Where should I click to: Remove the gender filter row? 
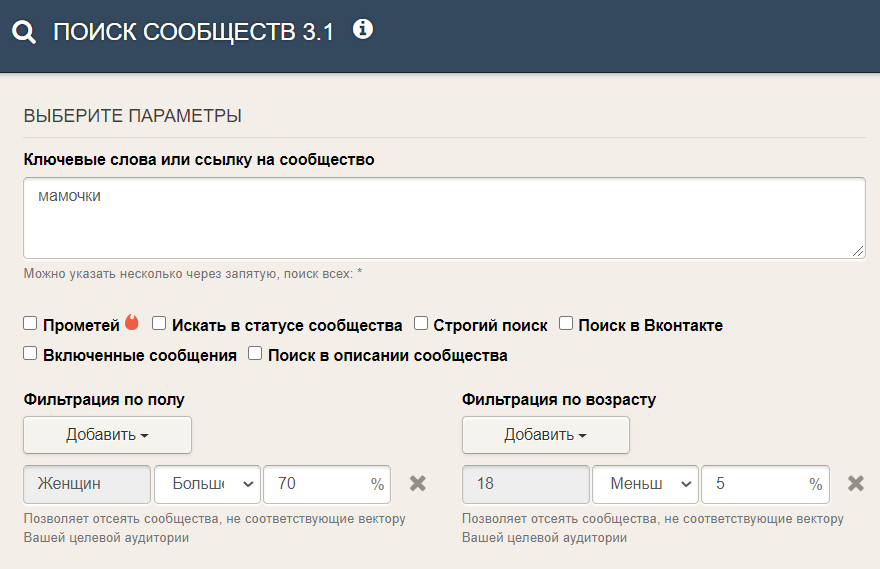[418, 484]
